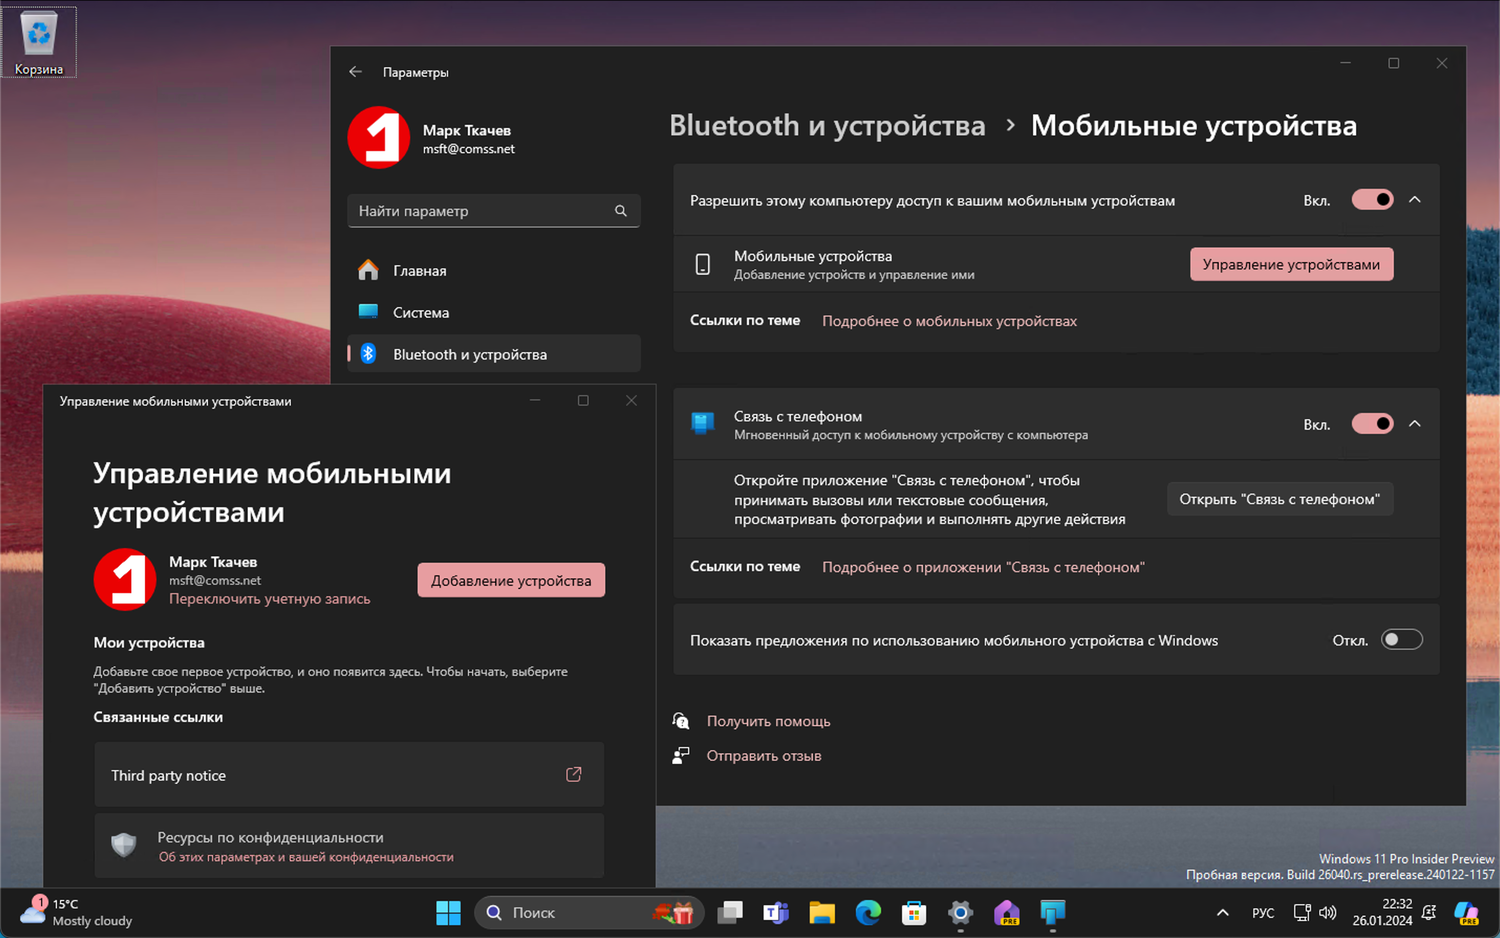Show hidden icons in the system tray
Viewport: 1500px width, 938px height.
tap(1222, 912)
